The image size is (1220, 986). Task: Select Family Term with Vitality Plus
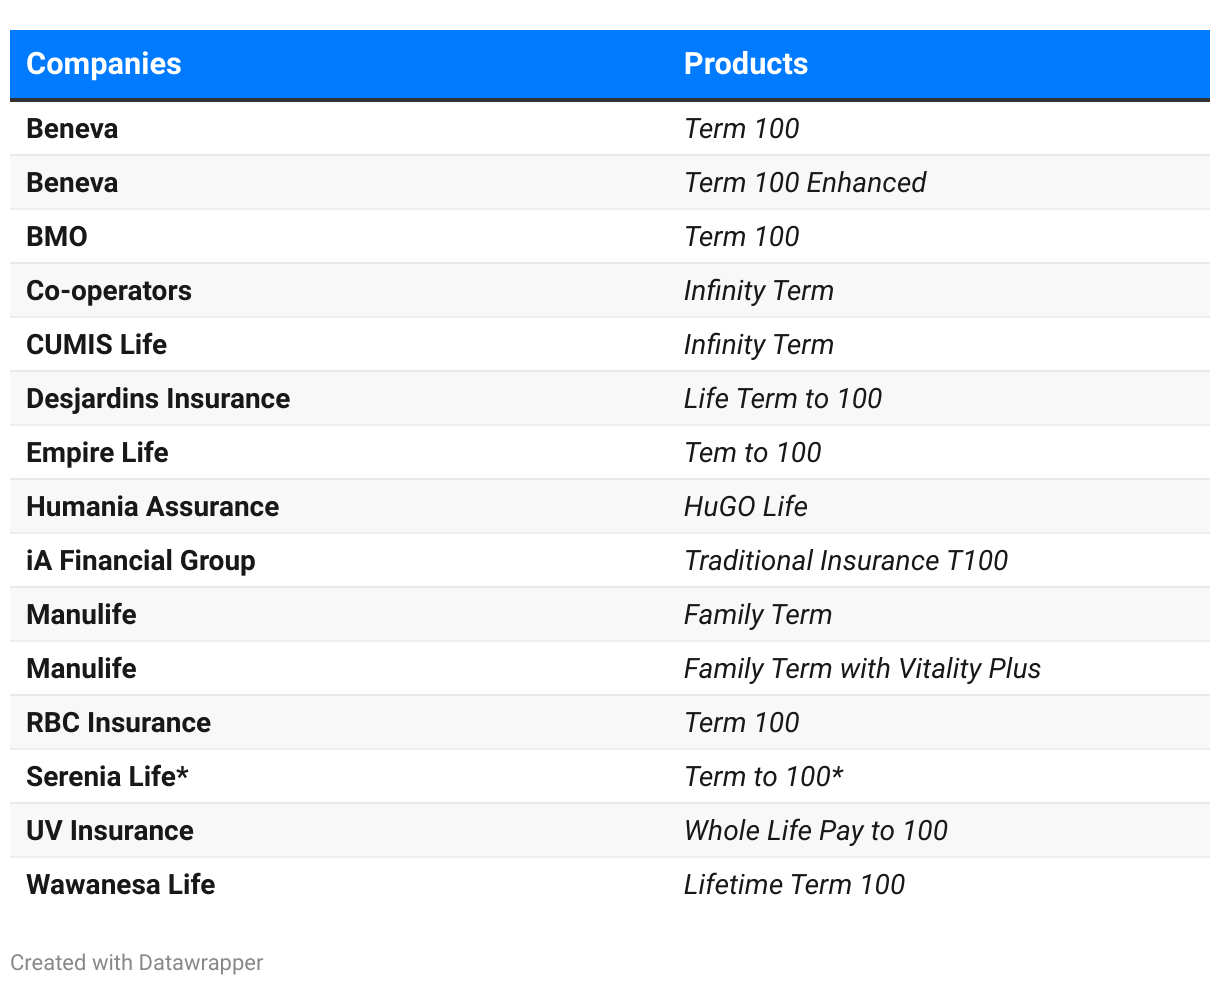point(861,669)
